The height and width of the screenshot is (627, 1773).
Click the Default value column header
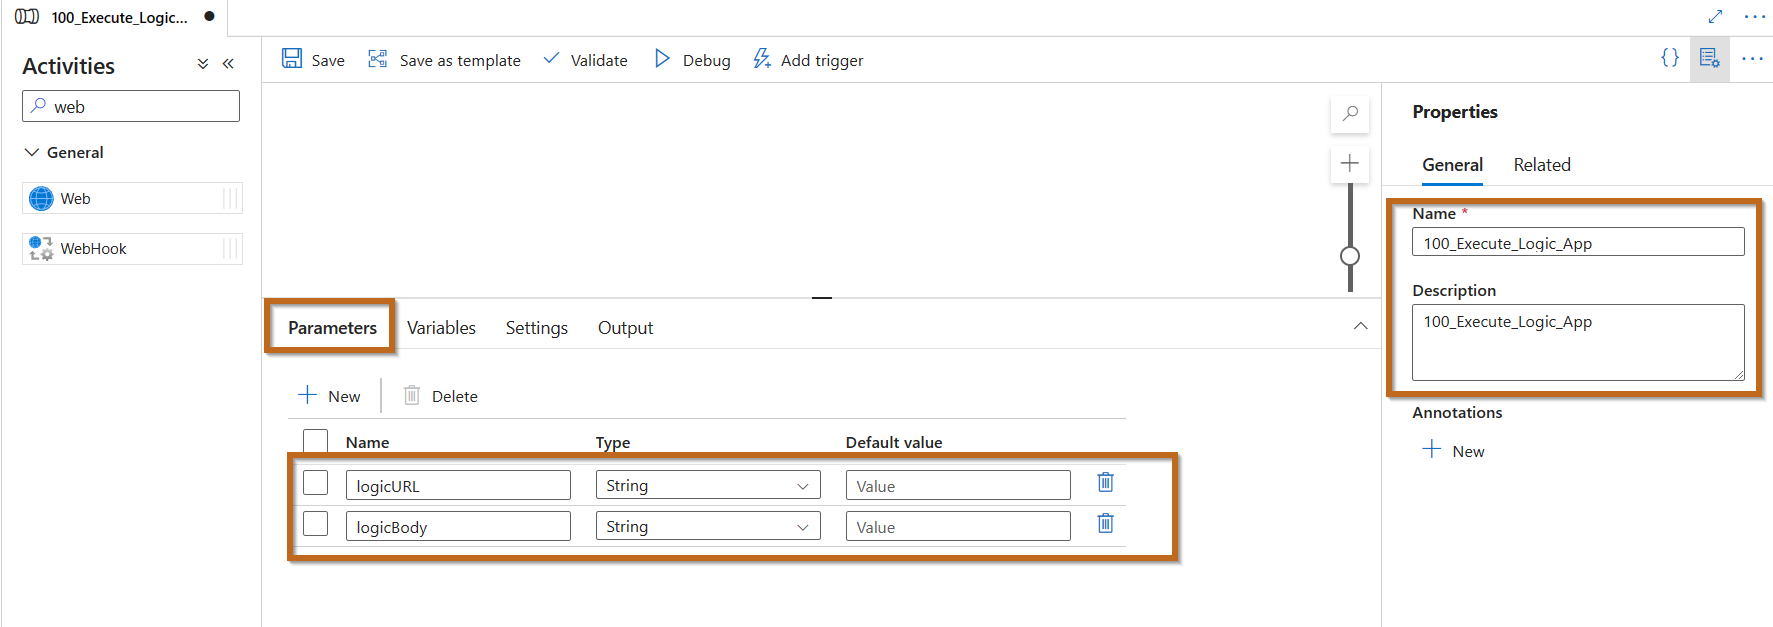(894, 442)
